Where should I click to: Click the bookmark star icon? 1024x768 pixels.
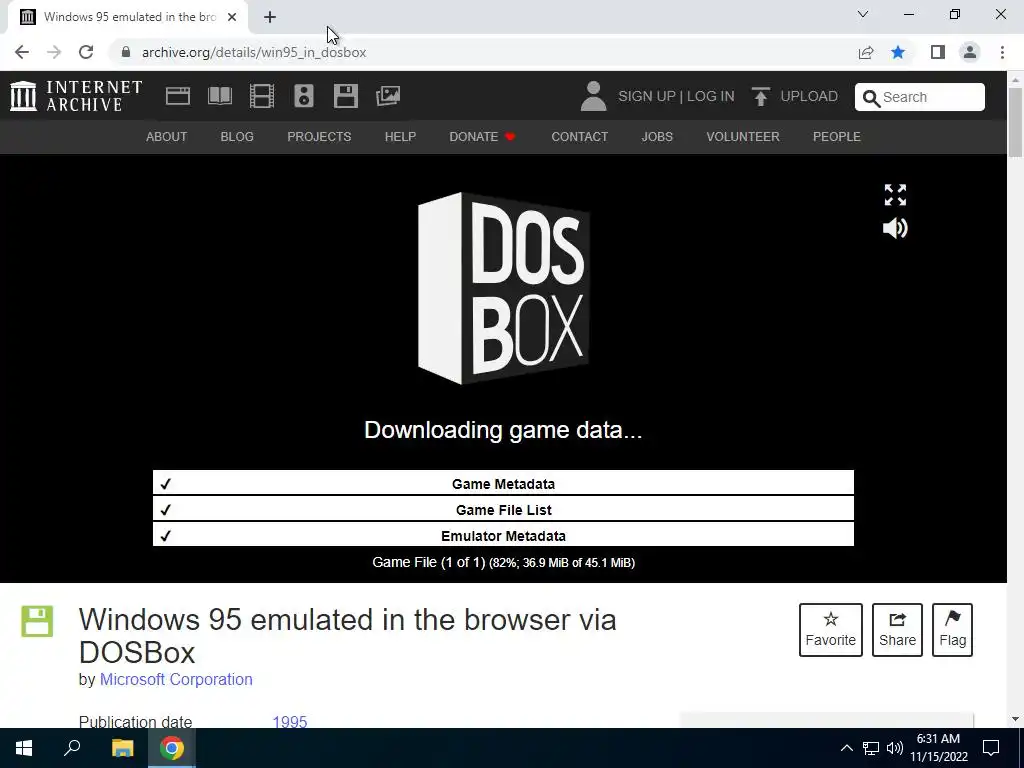898,52
